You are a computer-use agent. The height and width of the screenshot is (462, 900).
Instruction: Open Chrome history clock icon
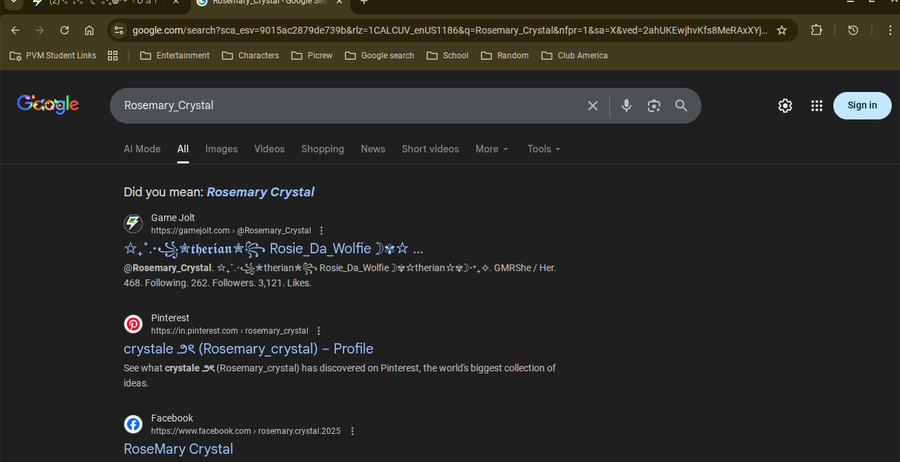[853, 30]
